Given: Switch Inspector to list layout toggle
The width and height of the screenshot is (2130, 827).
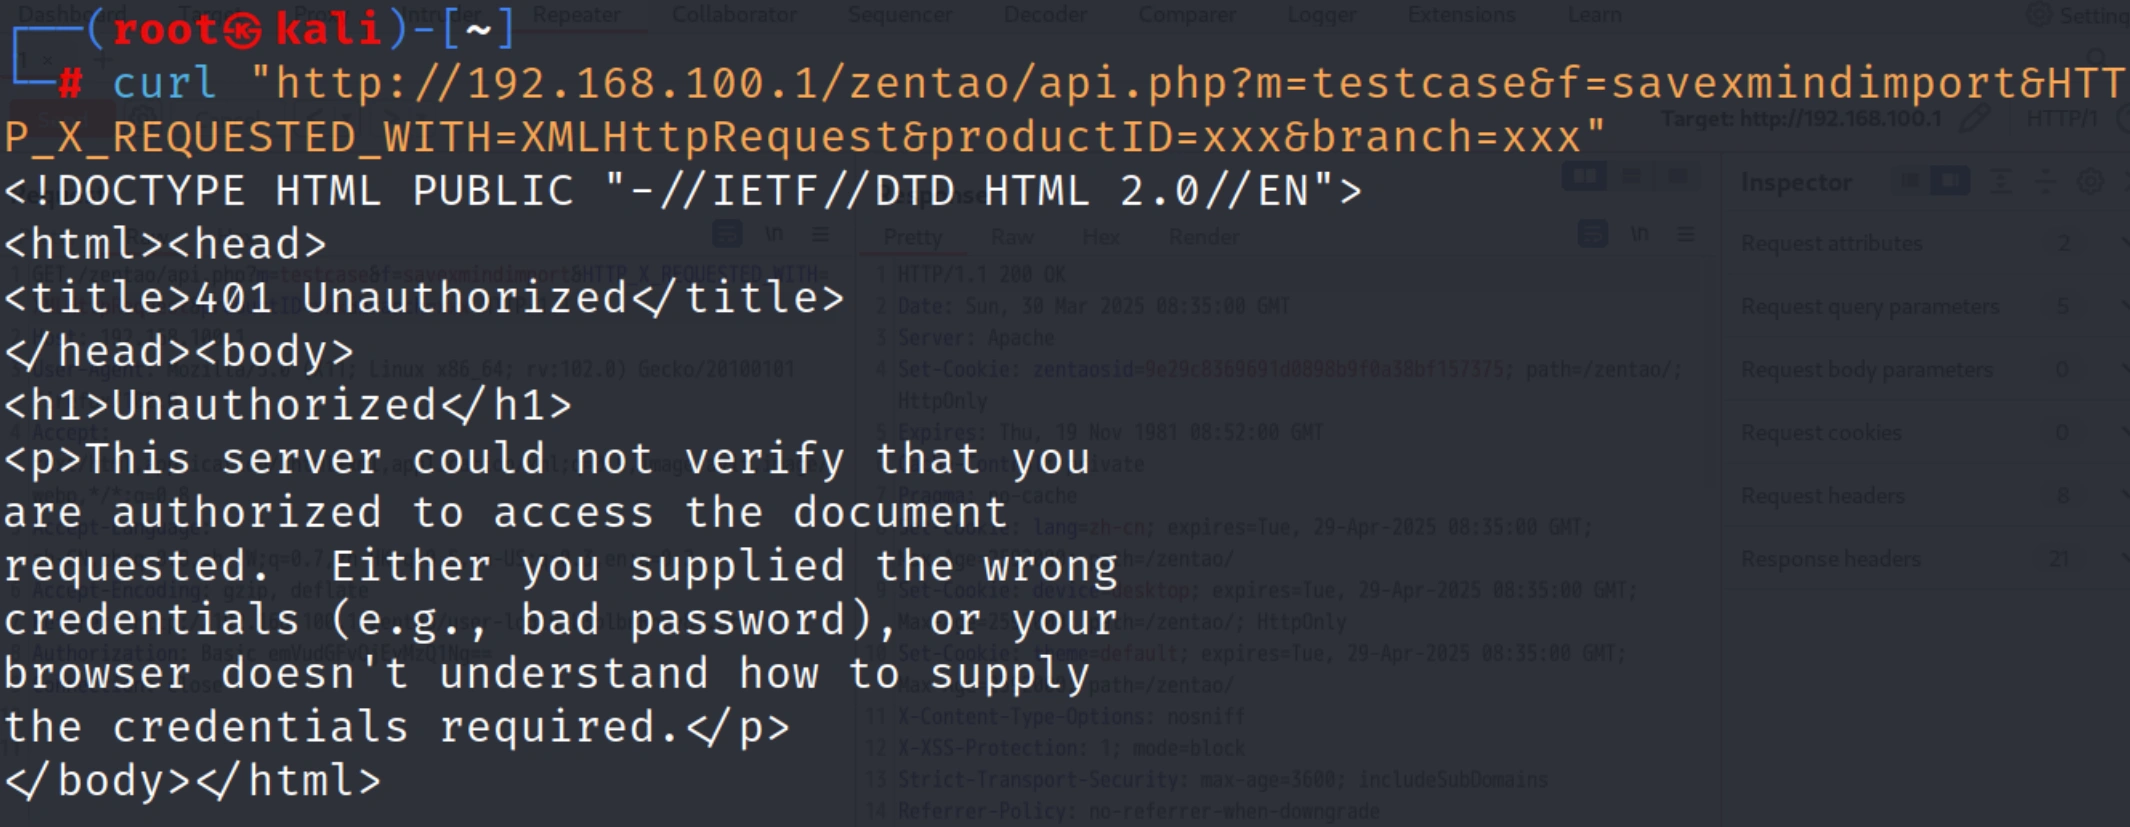Looking at the screenshot, I should point(1910,182).
